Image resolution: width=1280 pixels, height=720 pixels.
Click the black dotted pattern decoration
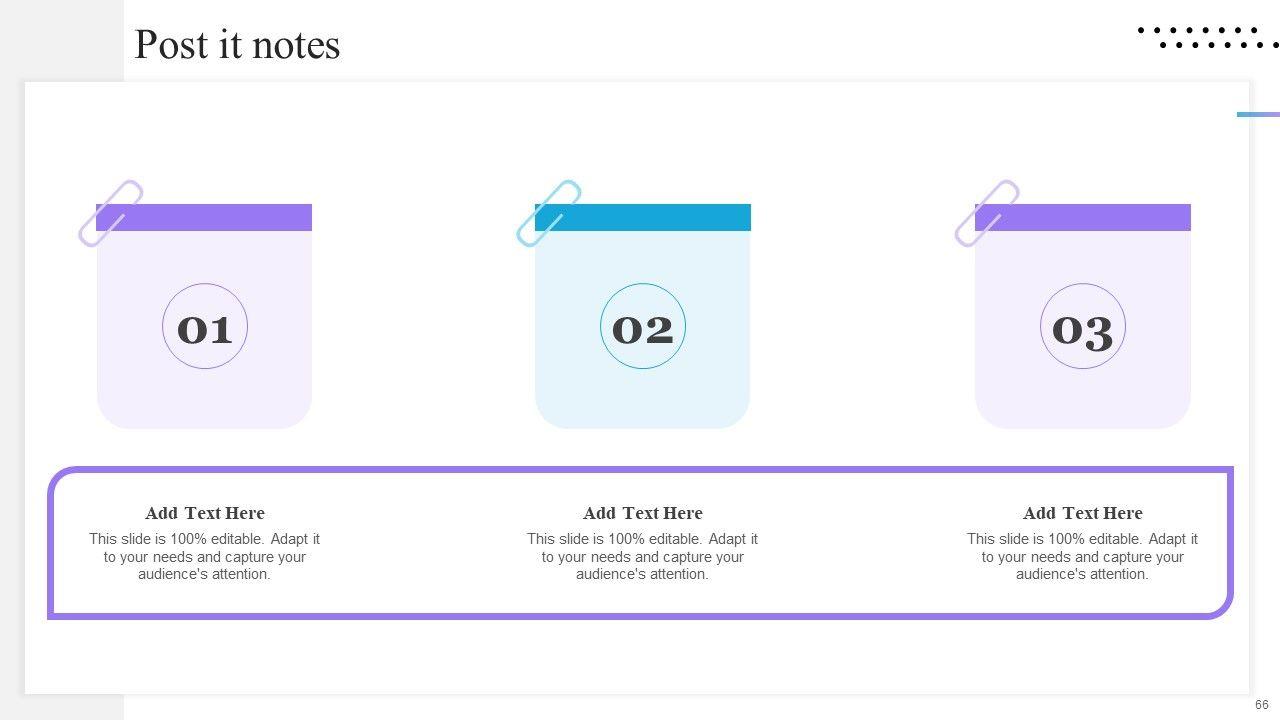click(x=1208, y=38)
